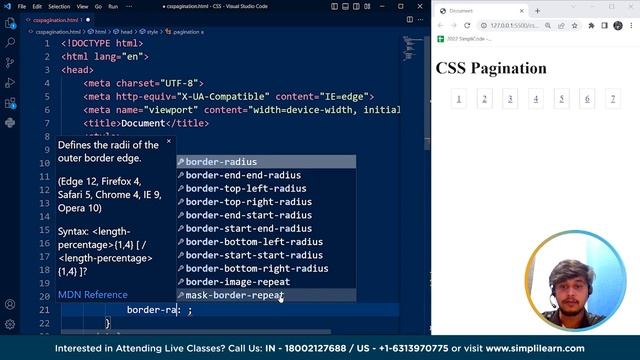Open the Extensions view
640x360 pixels.
point(10,103)
